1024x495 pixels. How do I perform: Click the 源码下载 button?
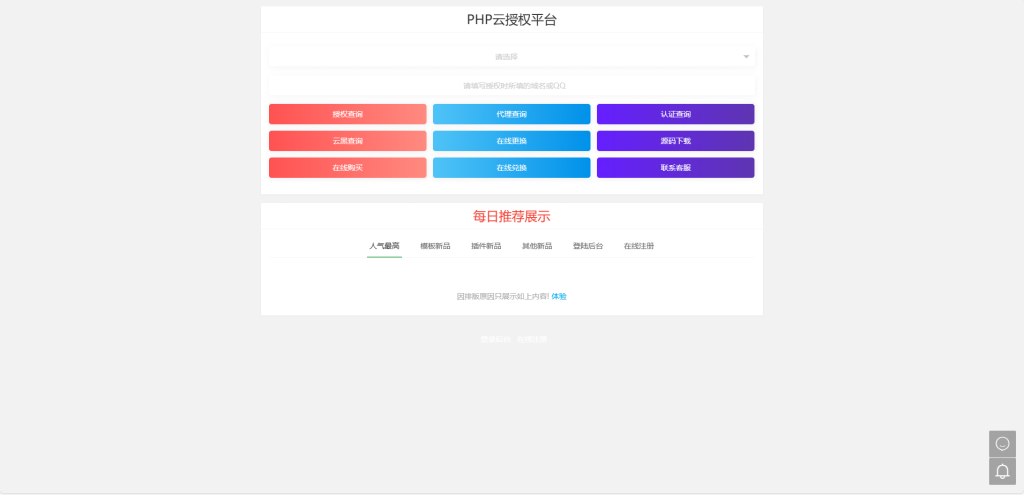click(675, 141)
